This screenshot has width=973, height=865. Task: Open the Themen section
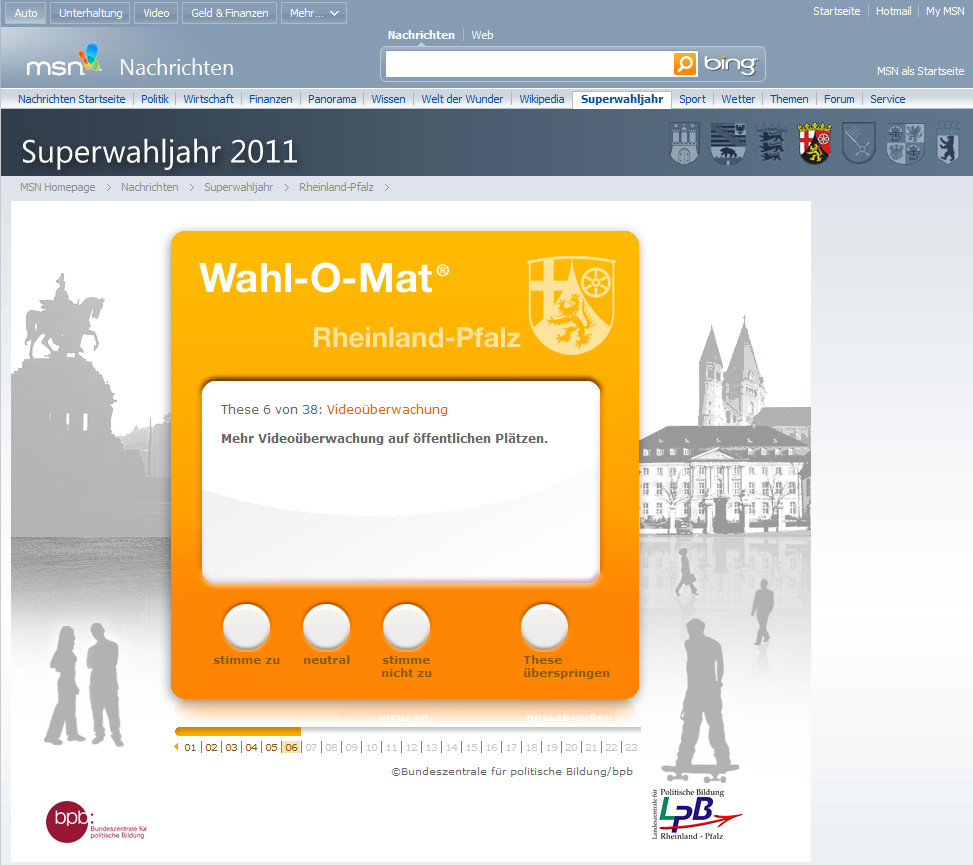coord(789,99)
